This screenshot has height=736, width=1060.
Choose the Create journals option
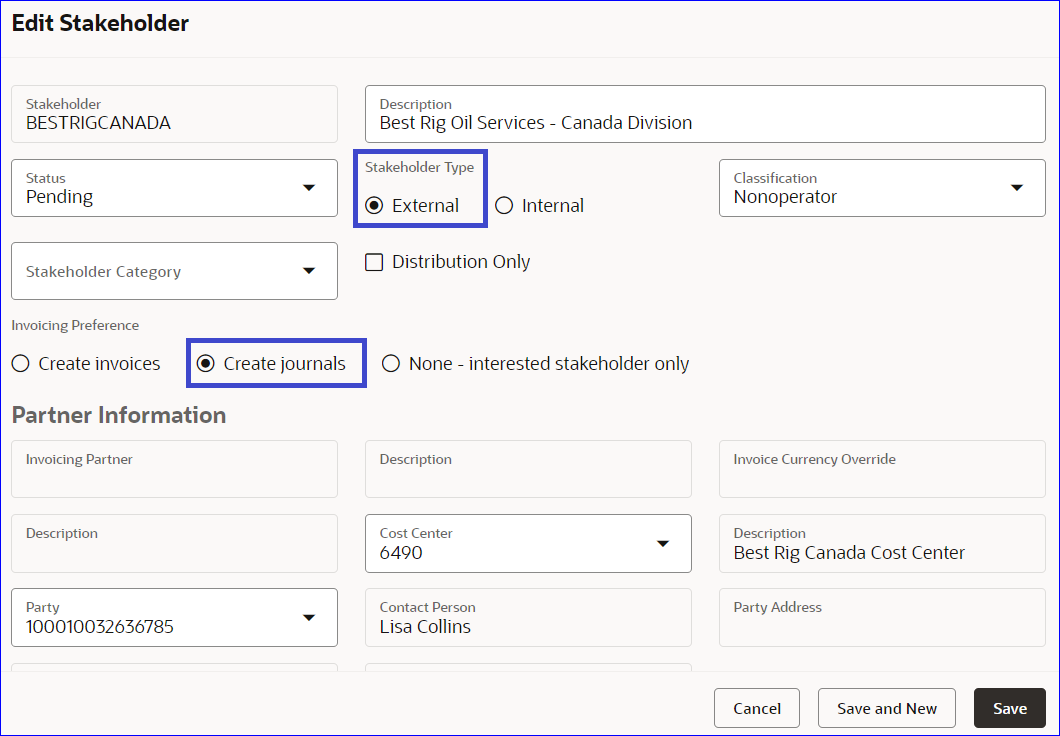tap(207, 364)
